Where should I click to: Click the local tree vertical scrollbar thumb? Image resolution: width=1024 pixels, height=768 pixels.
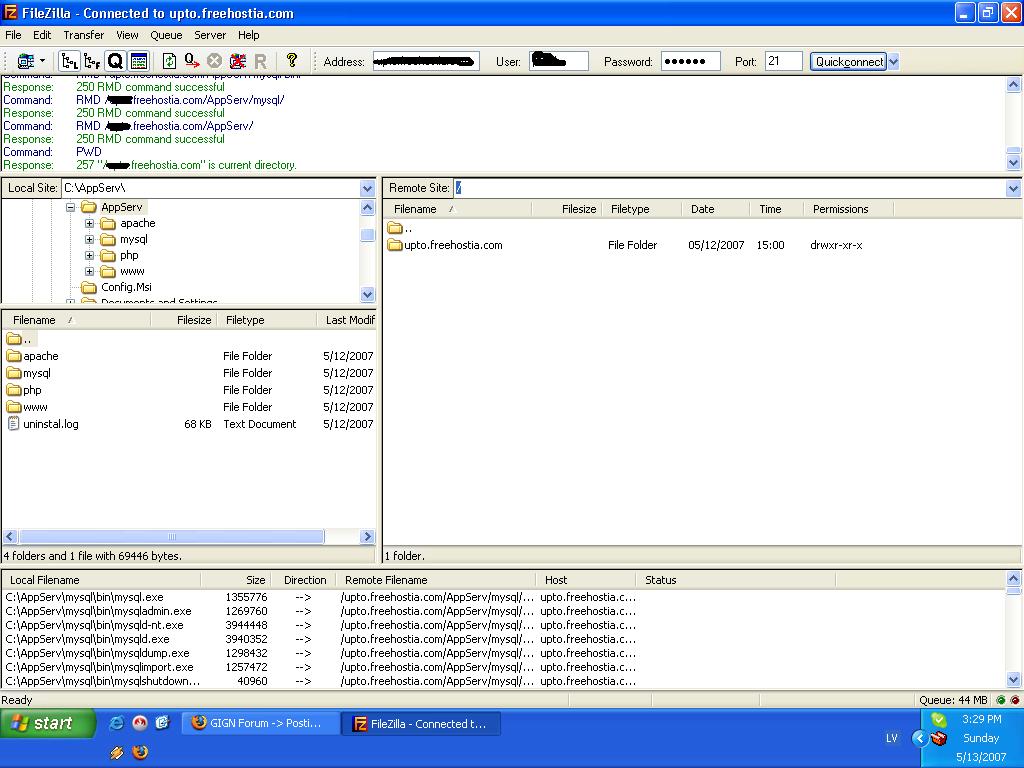368,235
